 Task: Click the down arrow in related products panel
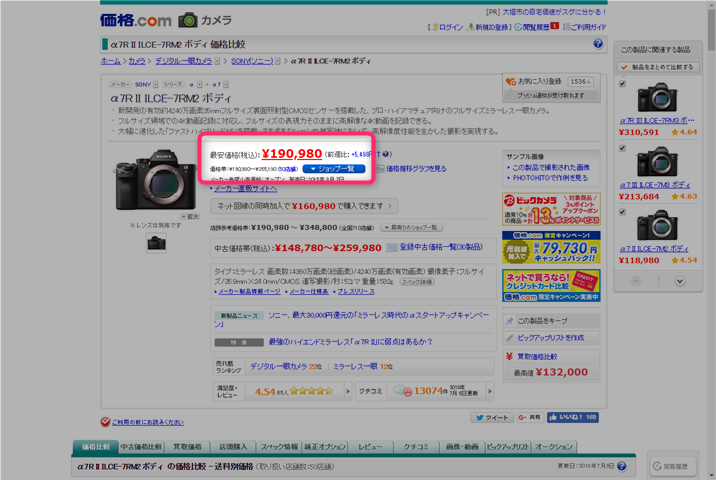pos(680,281)
